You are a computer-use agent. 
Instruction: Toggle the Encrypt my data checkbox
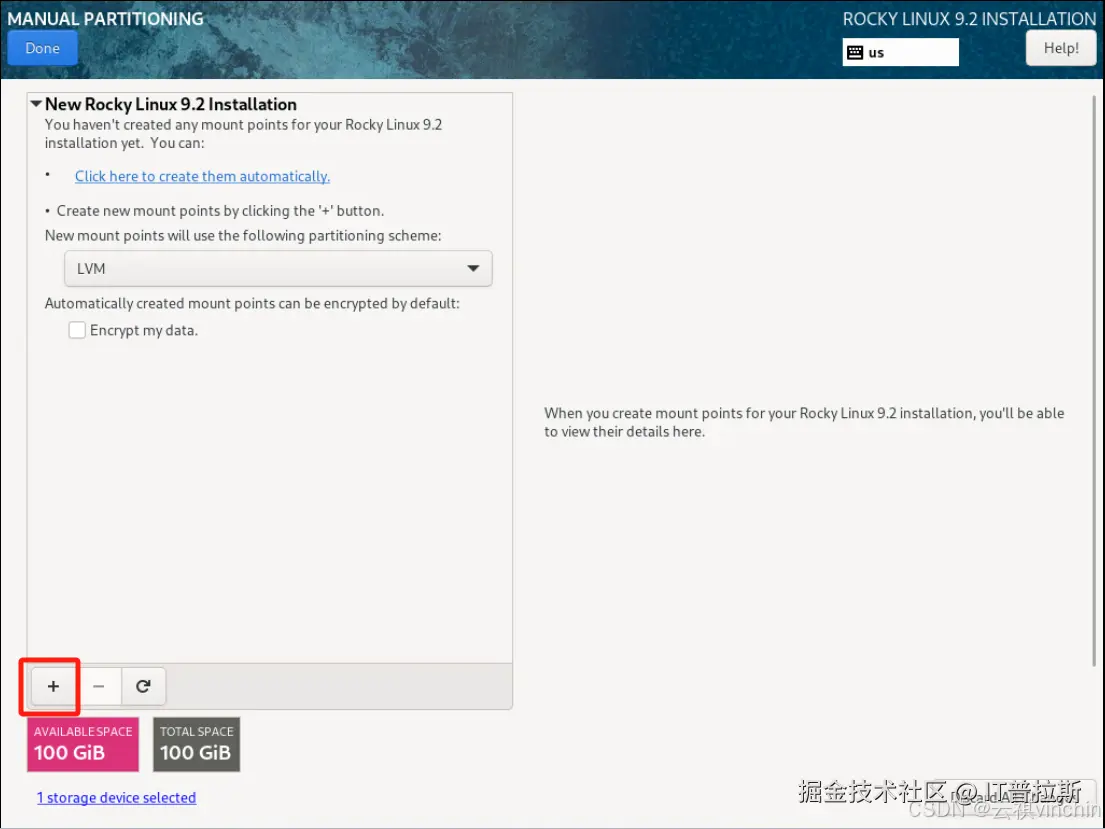pos(77,330)
